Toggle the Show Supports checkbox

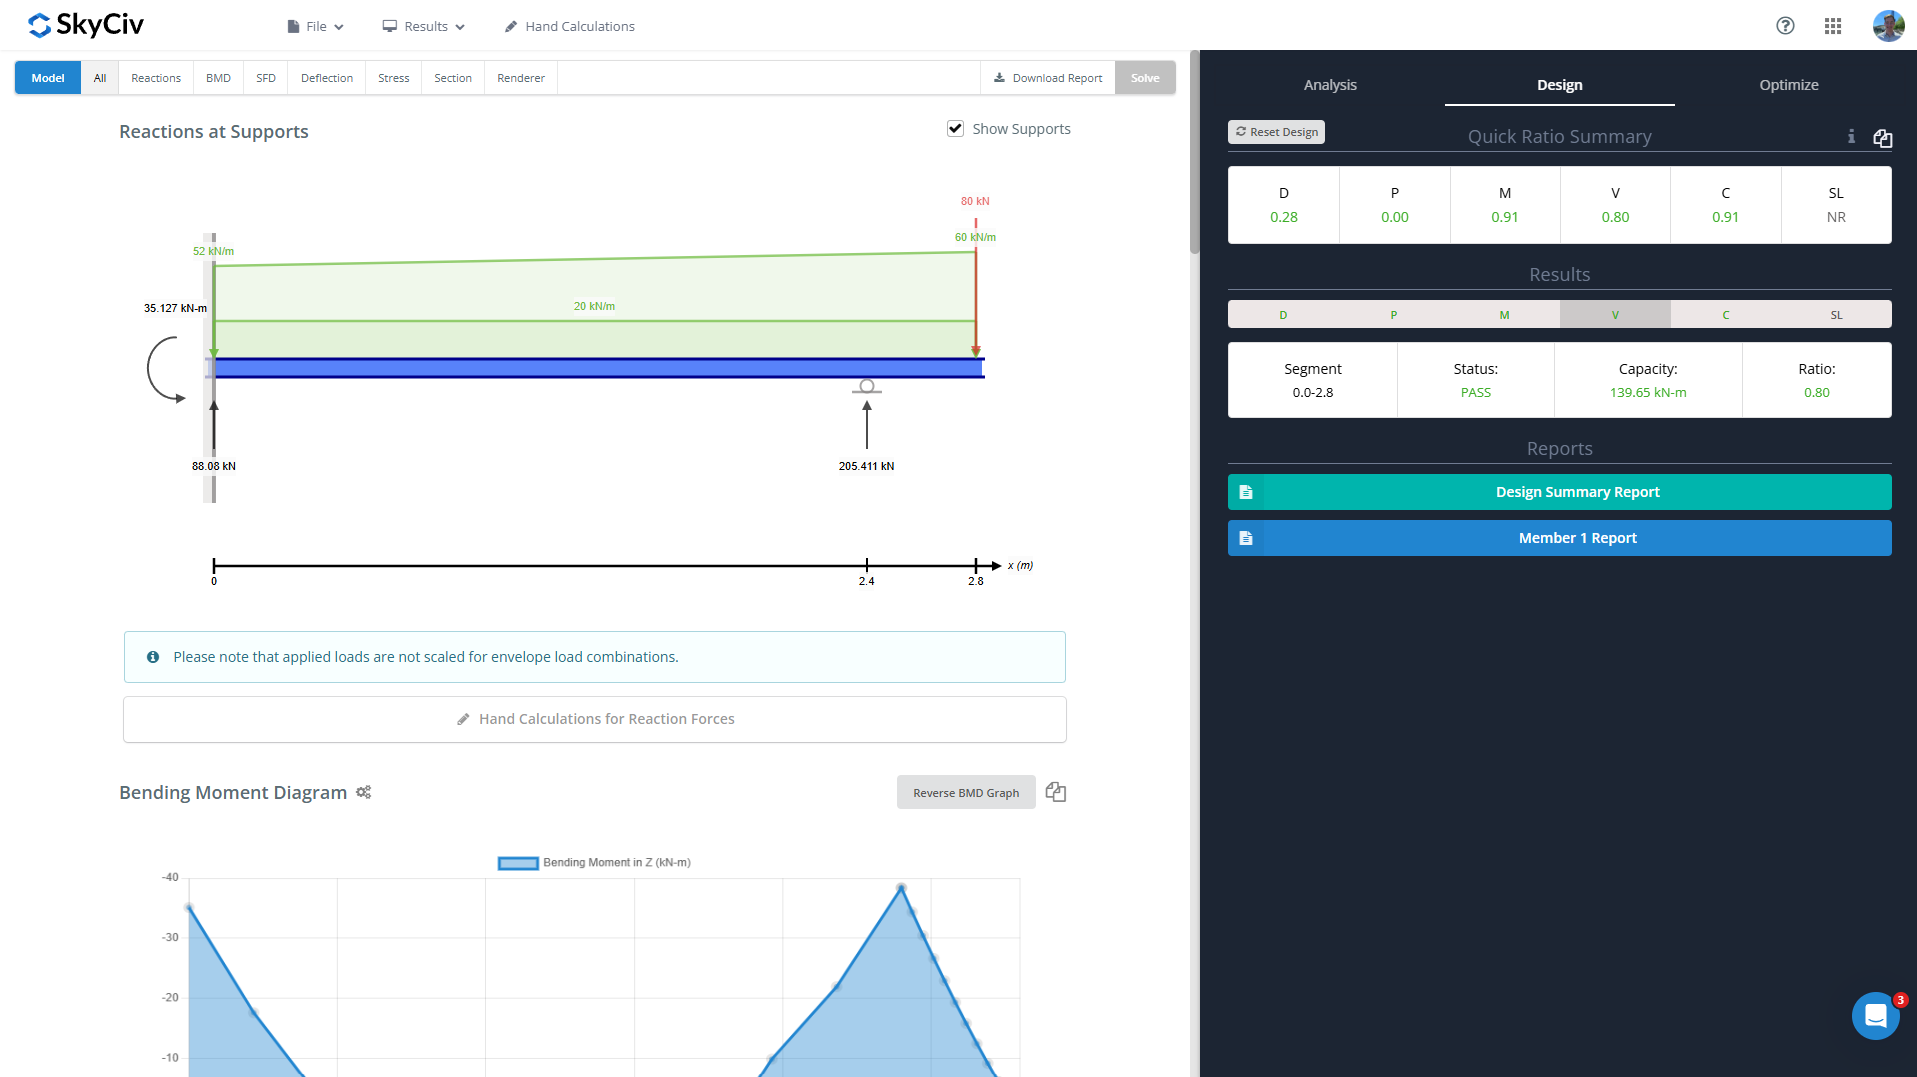955,129
